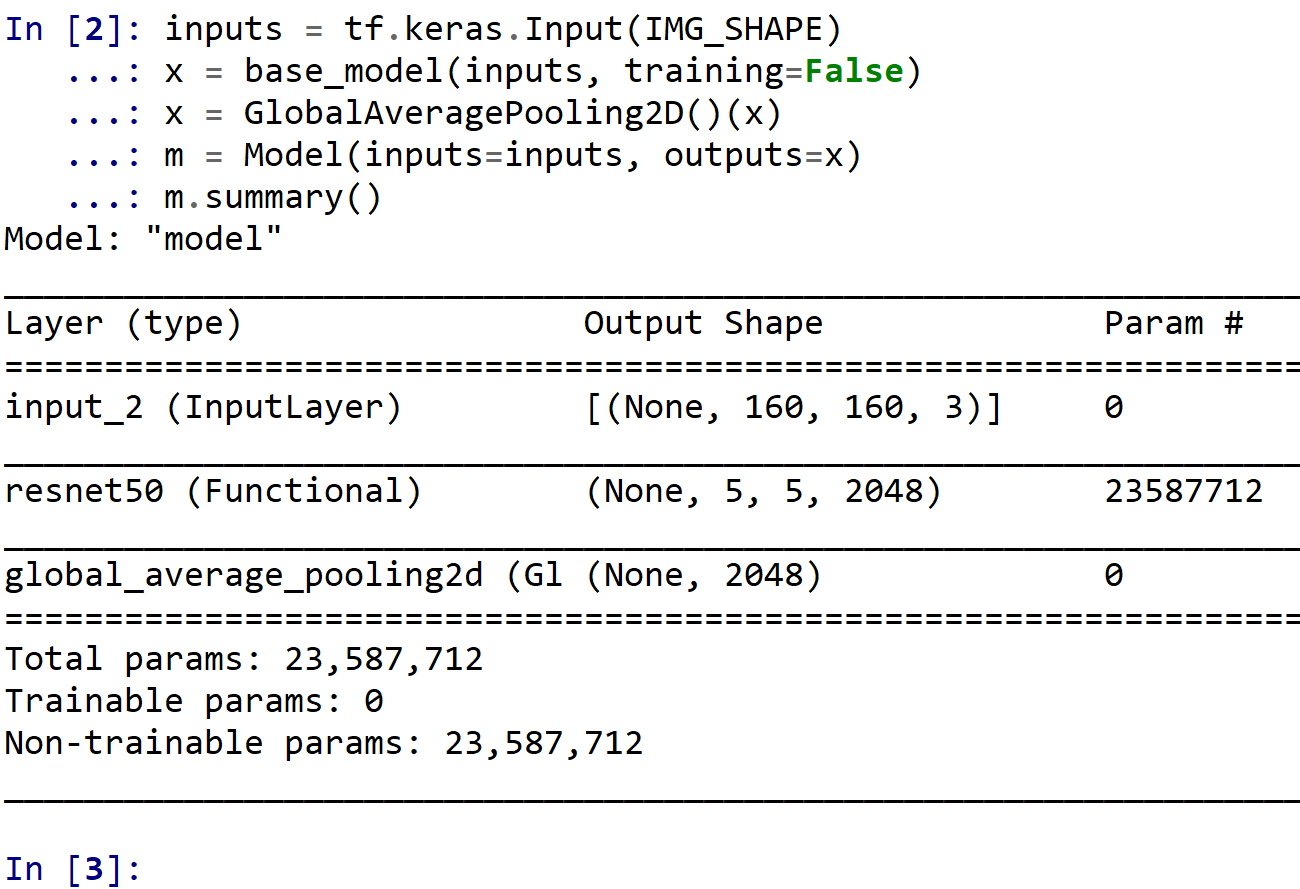The image size is (1300, 889).
Task: Click the Output Shape column header
Action: 703,323
